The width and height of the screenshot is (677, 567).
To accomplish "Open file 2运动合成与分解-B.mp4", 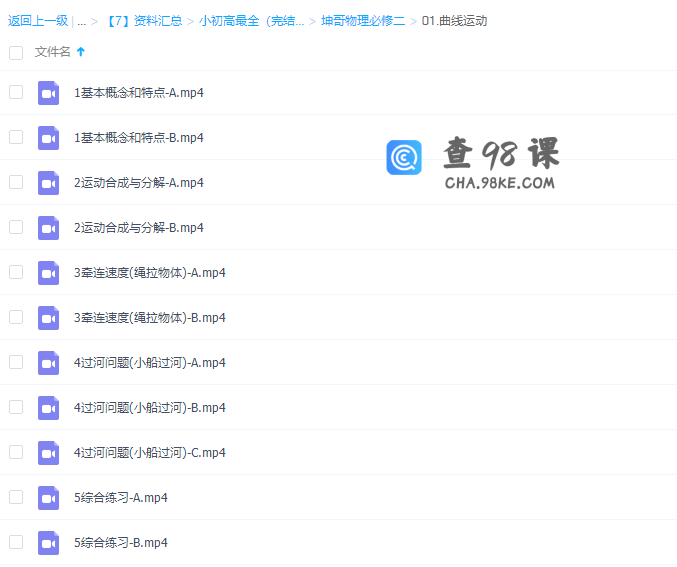I will click(139, 228).
